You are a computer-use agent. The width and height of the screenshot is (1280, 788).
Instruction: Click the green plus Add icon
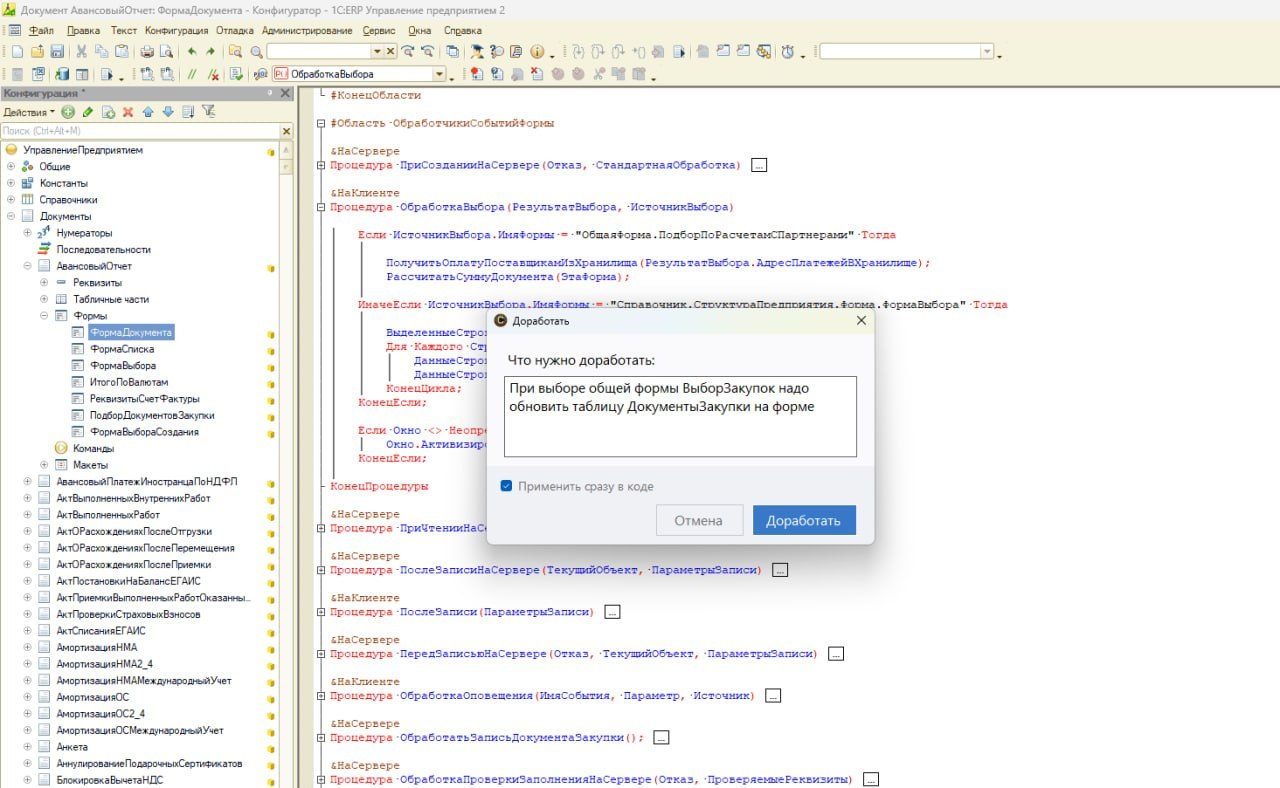point(68,112)
